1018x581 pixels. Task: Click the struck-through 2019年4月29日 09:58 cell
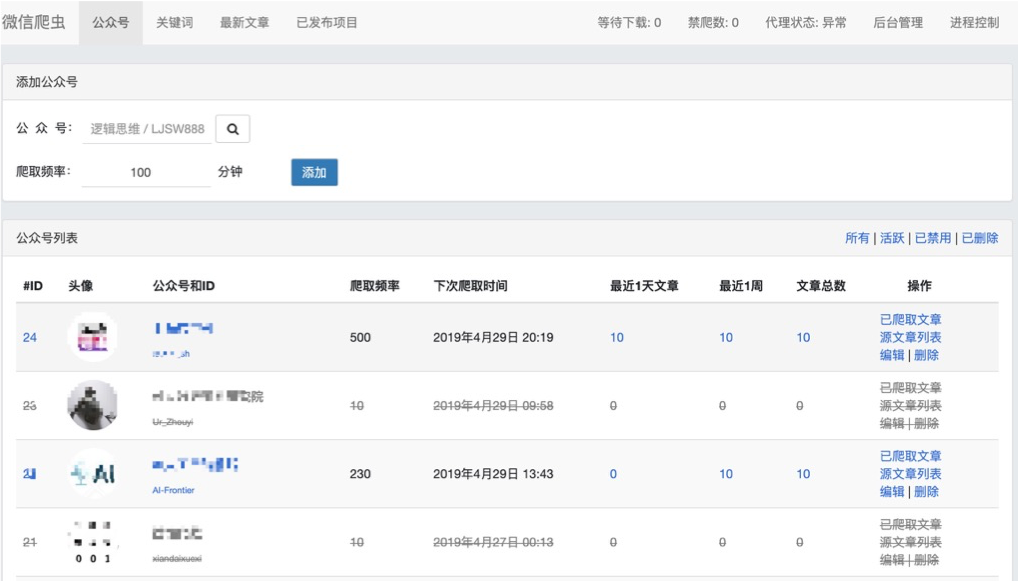(493, 406)
